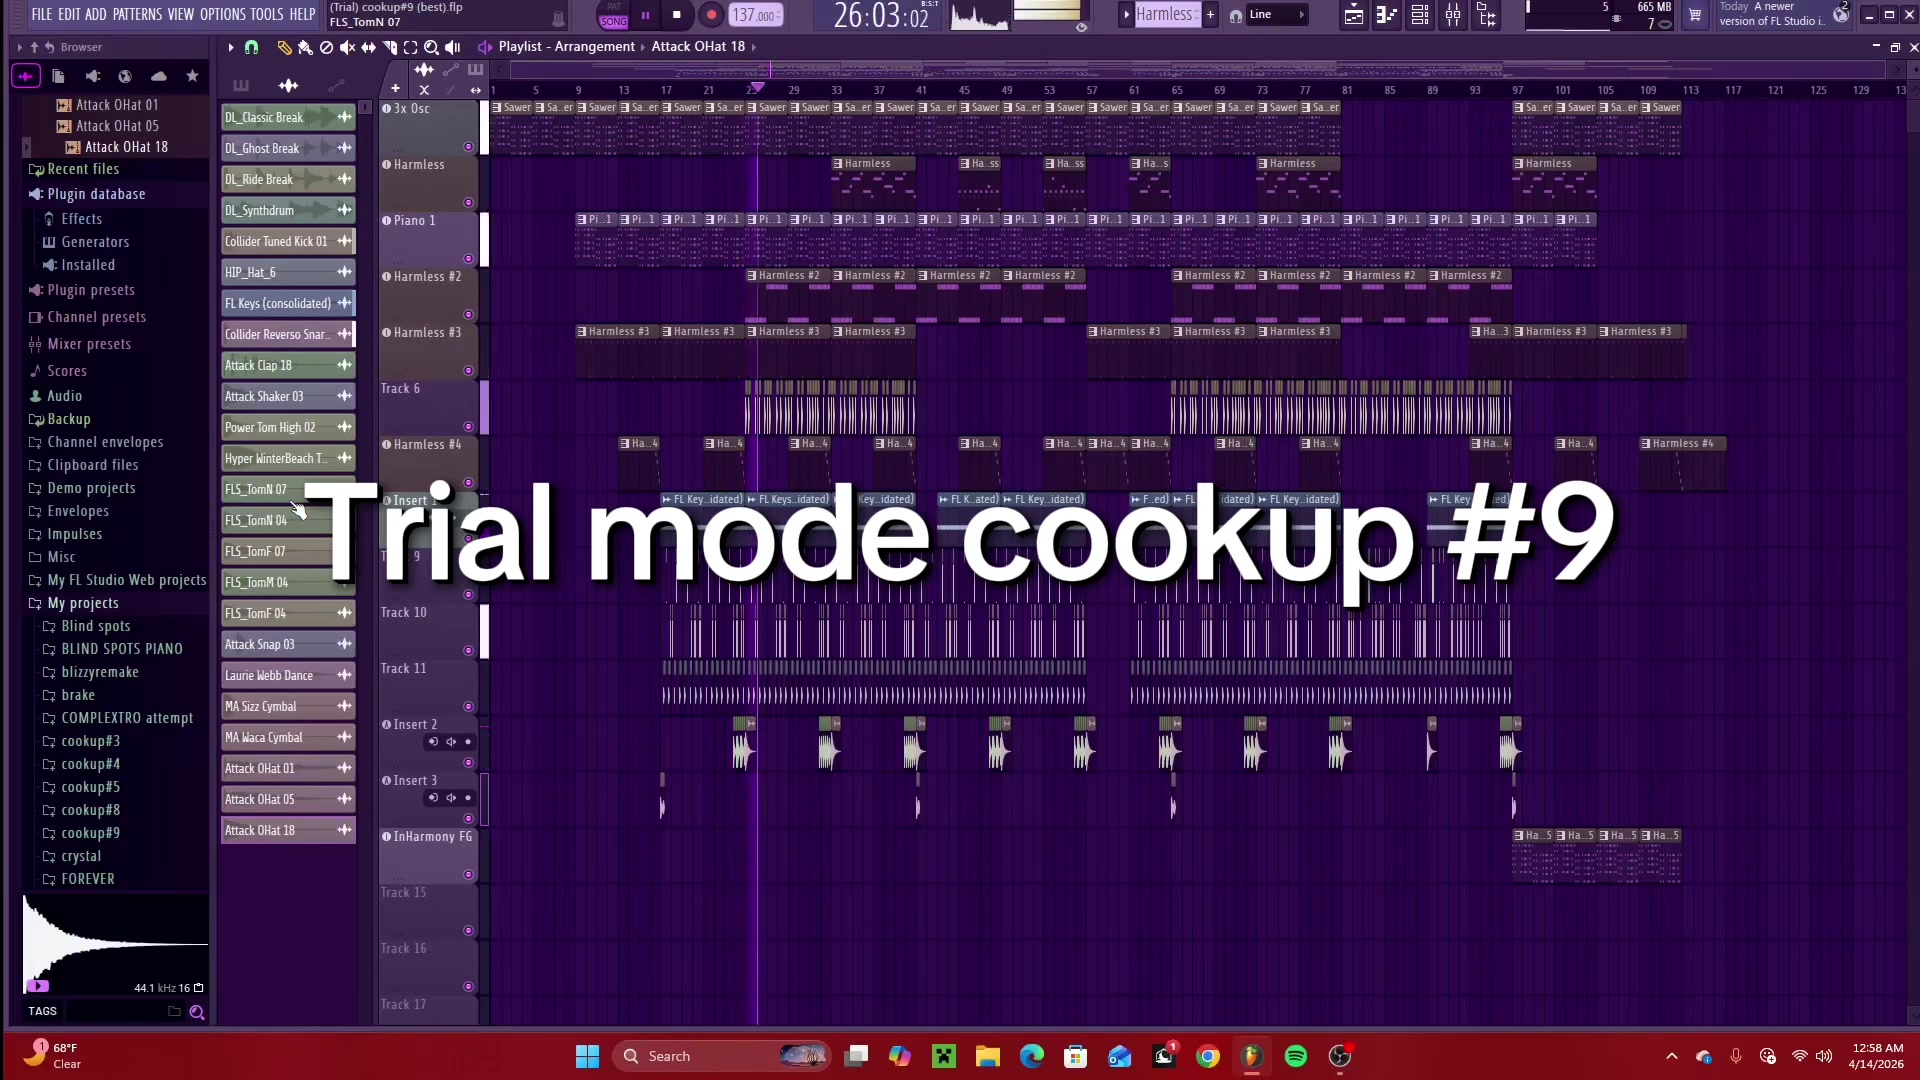Screen dimensions: 1920x1080
Task: Open the Browser options arrow
Action: click(20, 47)
